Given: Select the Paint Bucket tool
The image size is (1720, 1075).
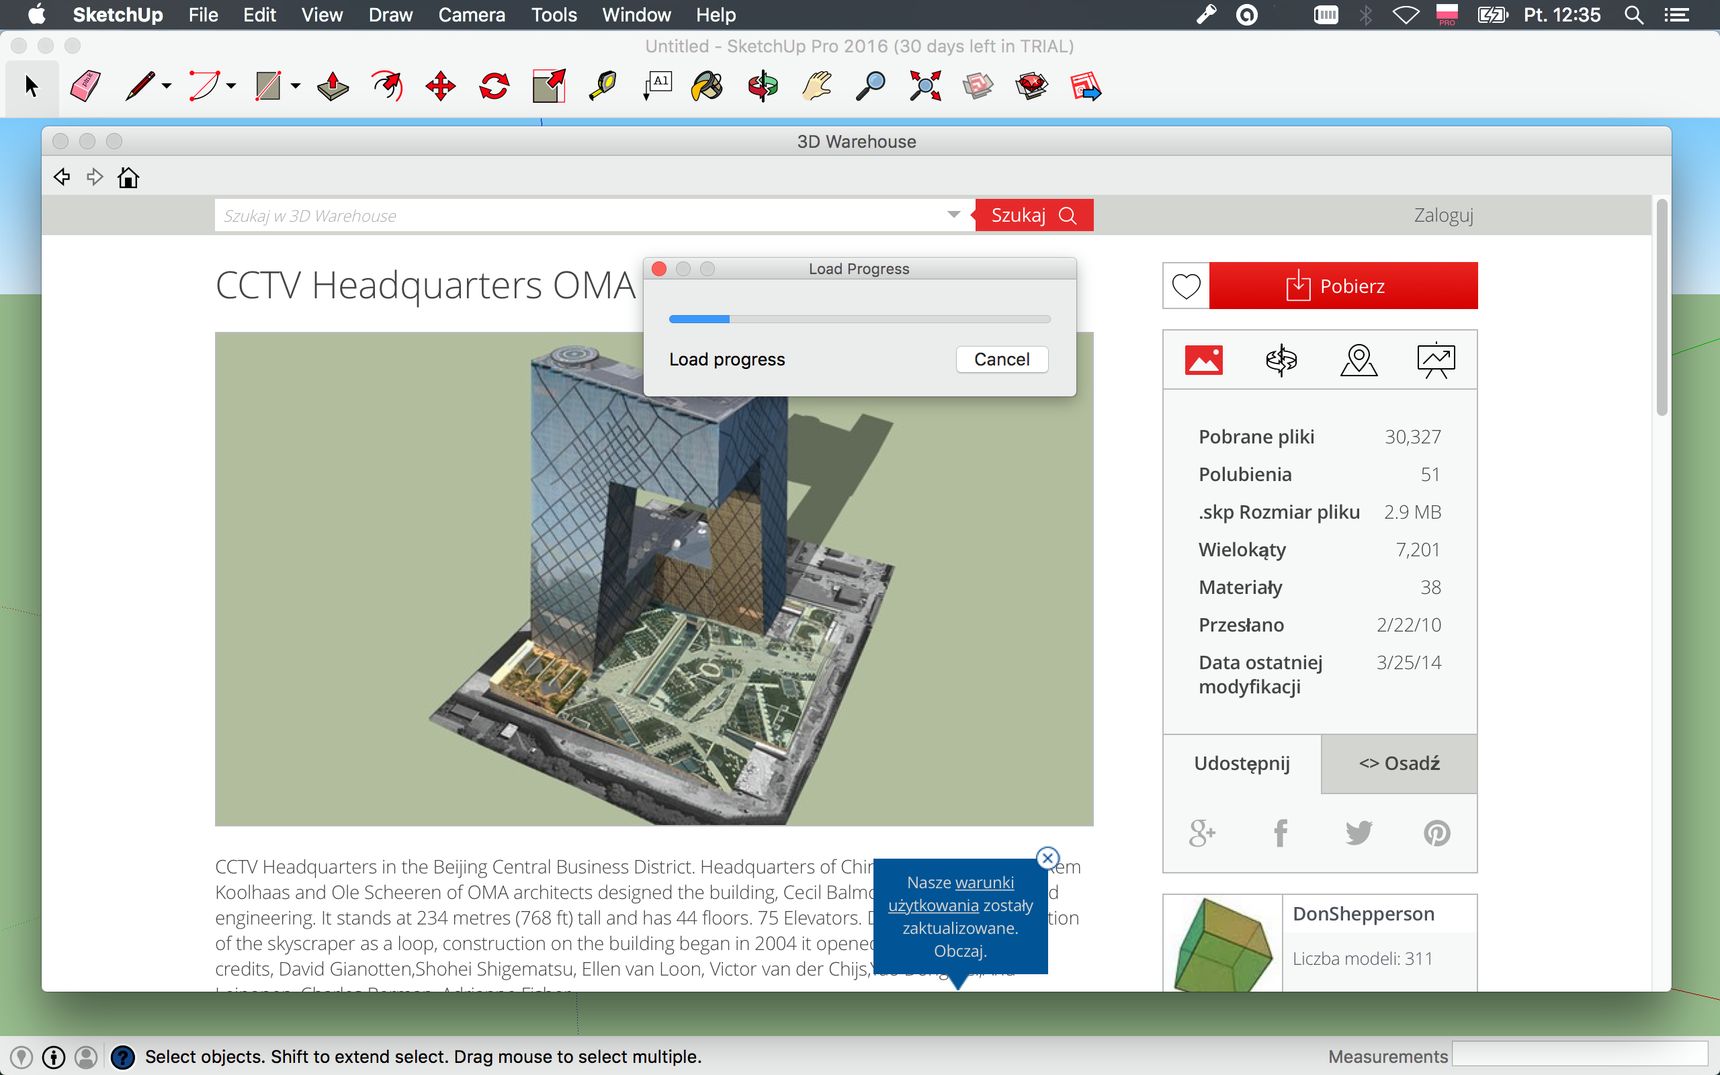Looking at the screenshot, I should click(707, 87).
